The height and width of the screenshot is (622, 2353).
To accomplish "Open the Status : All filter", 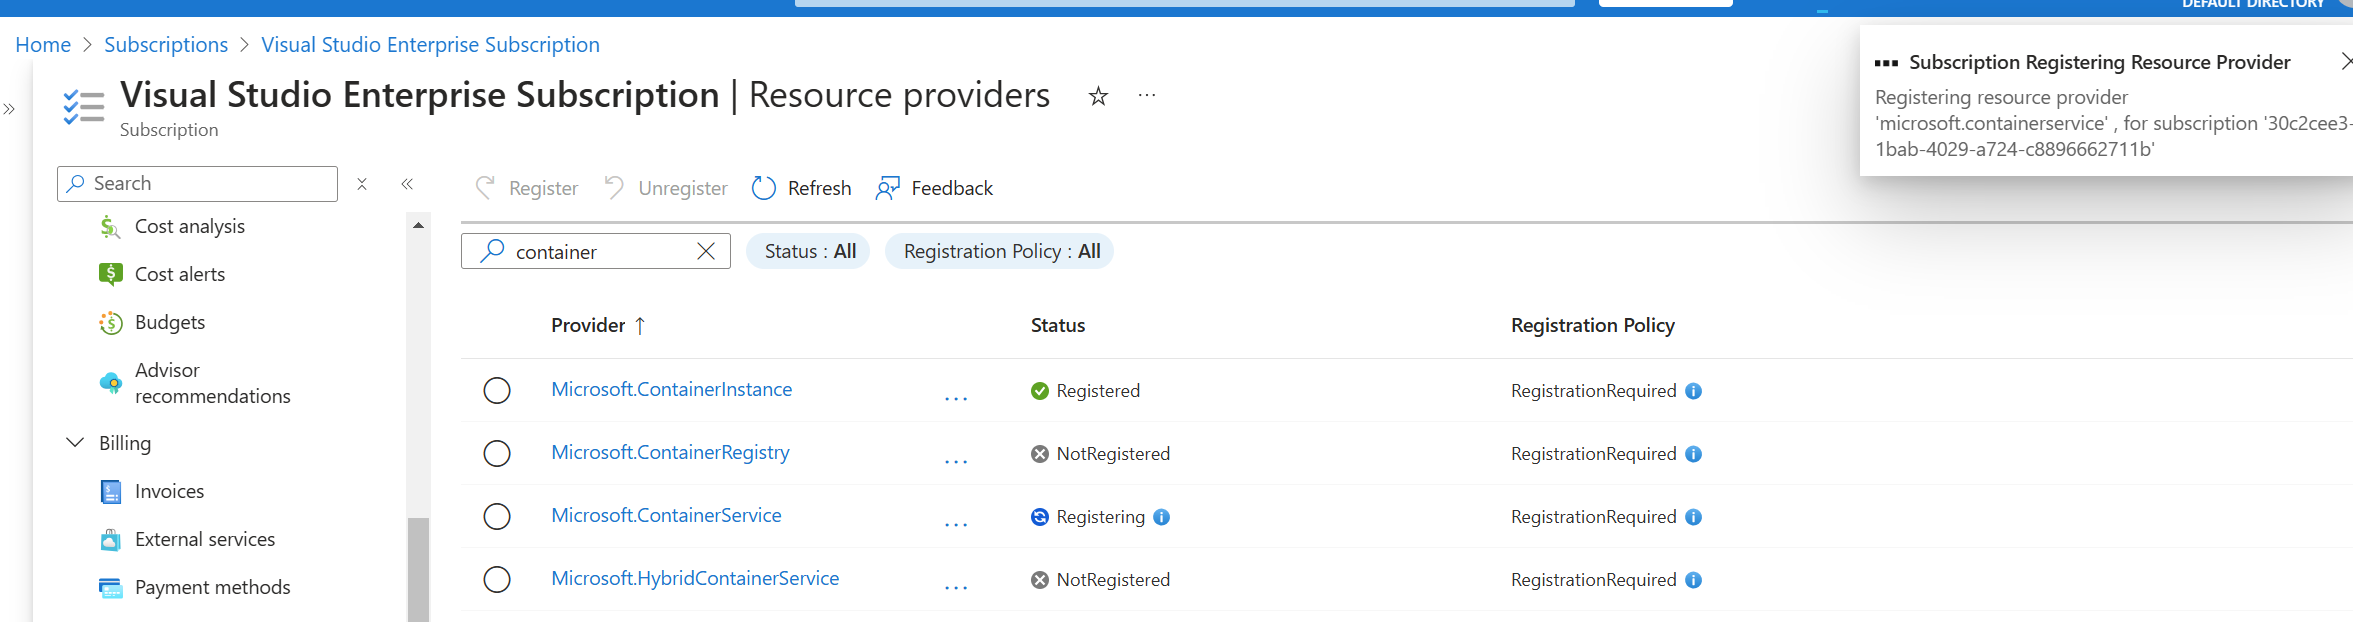I will 809,251.
